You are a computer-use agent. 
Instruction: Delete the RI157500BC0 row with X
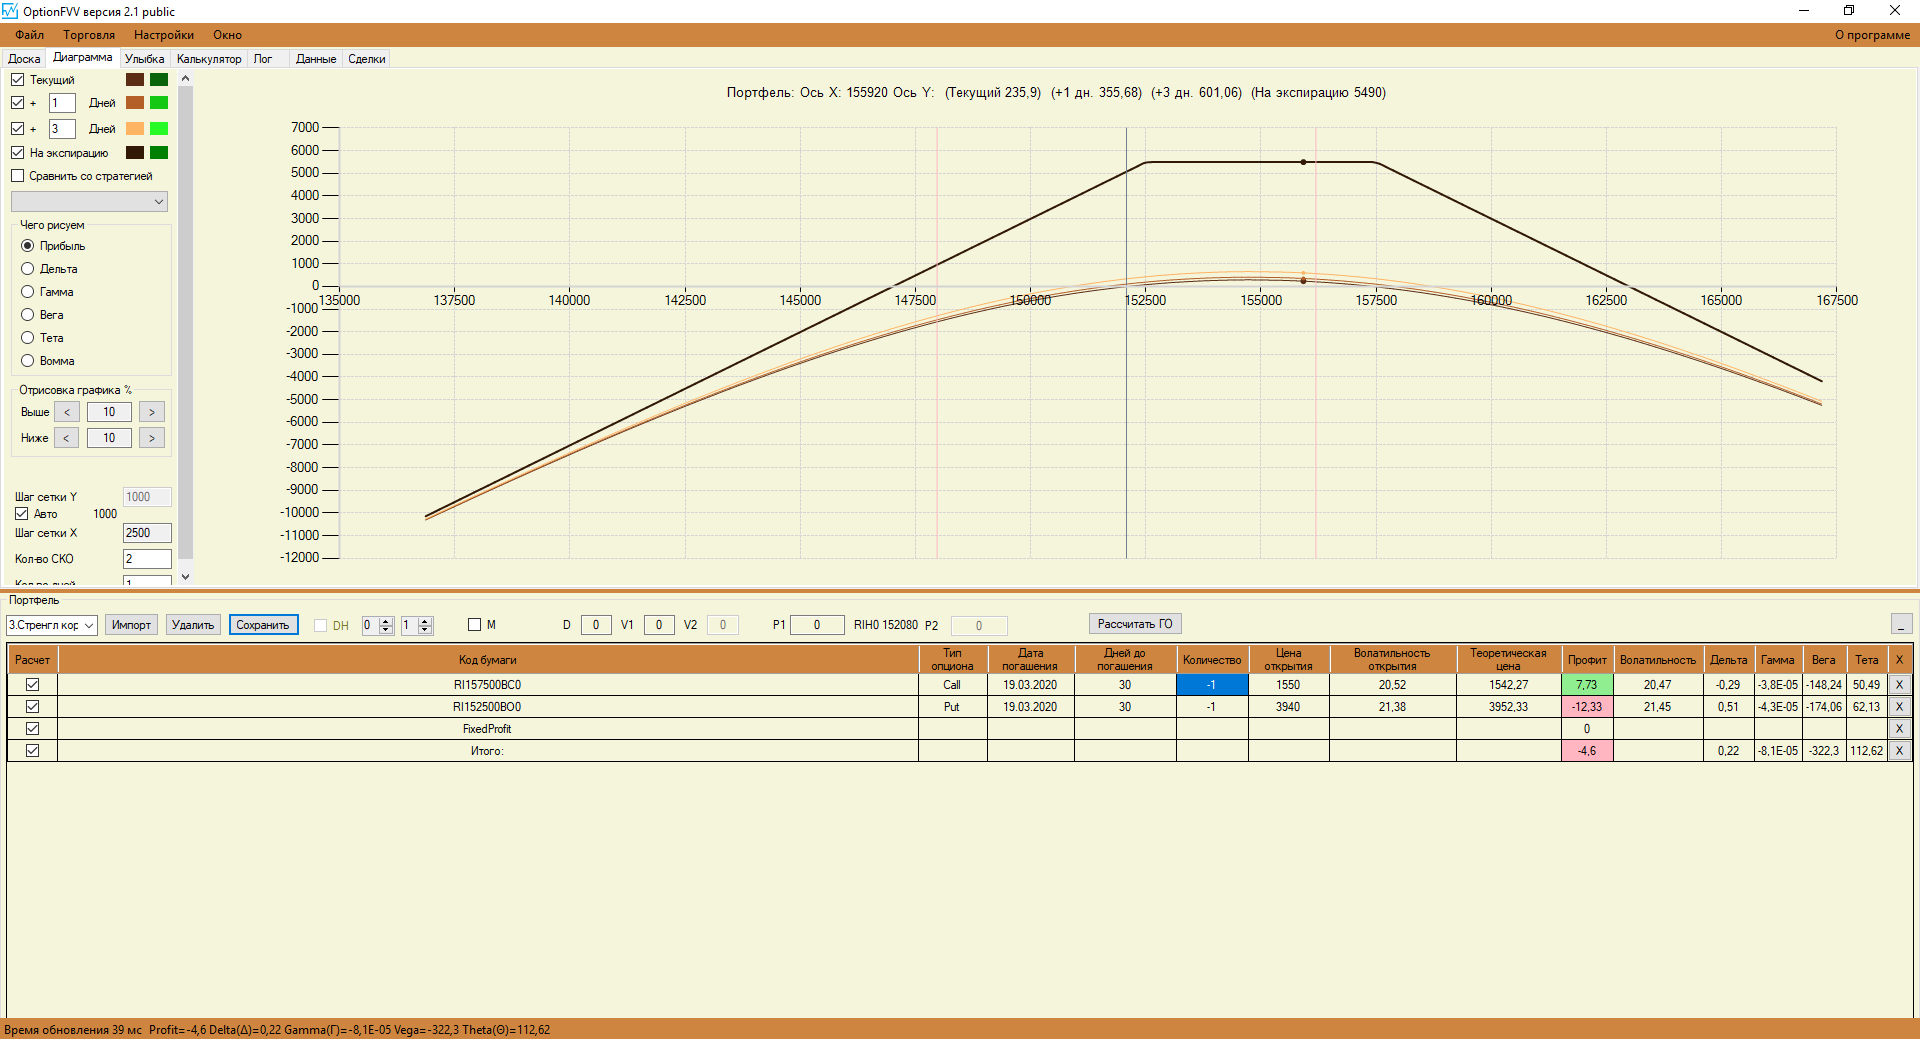[x=1899, y=685]
